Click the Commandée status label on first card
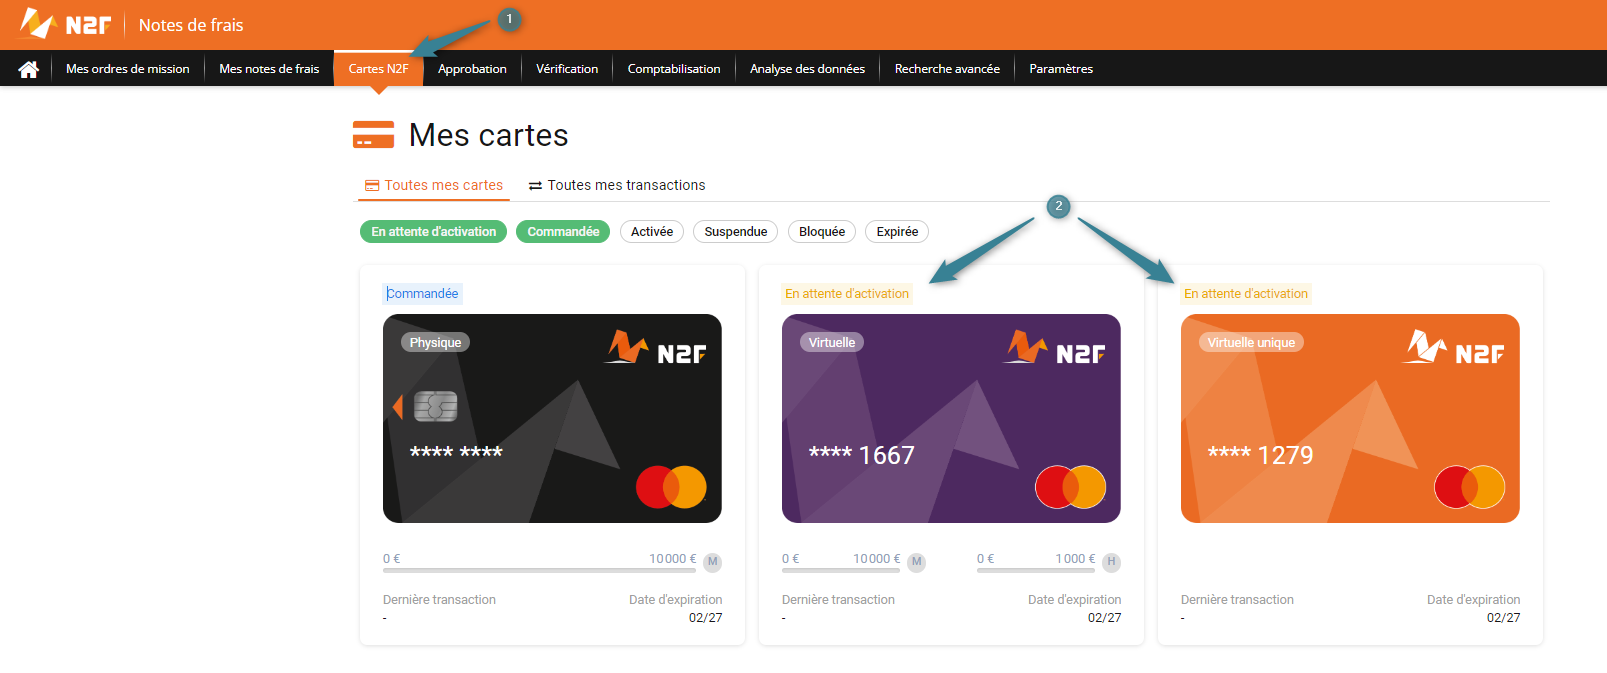Screen dimensions: 1607x673 pyautogui.click(x=423, y=294)
